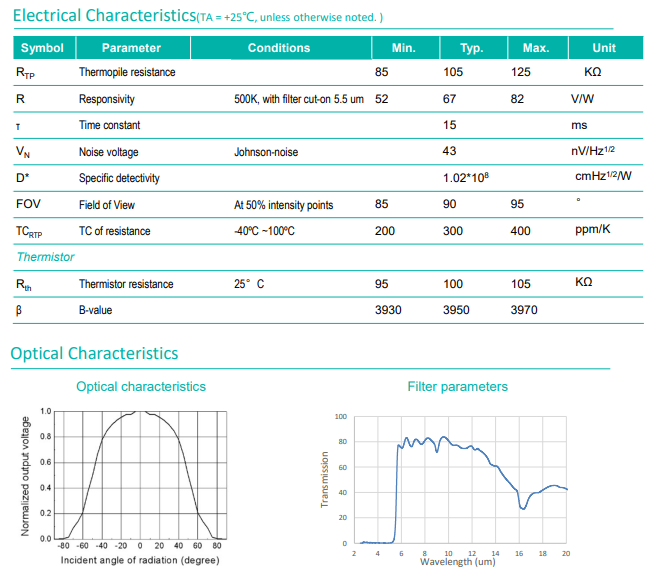Click the Conditions column header

pyautogui.click(x=279, y=48)
